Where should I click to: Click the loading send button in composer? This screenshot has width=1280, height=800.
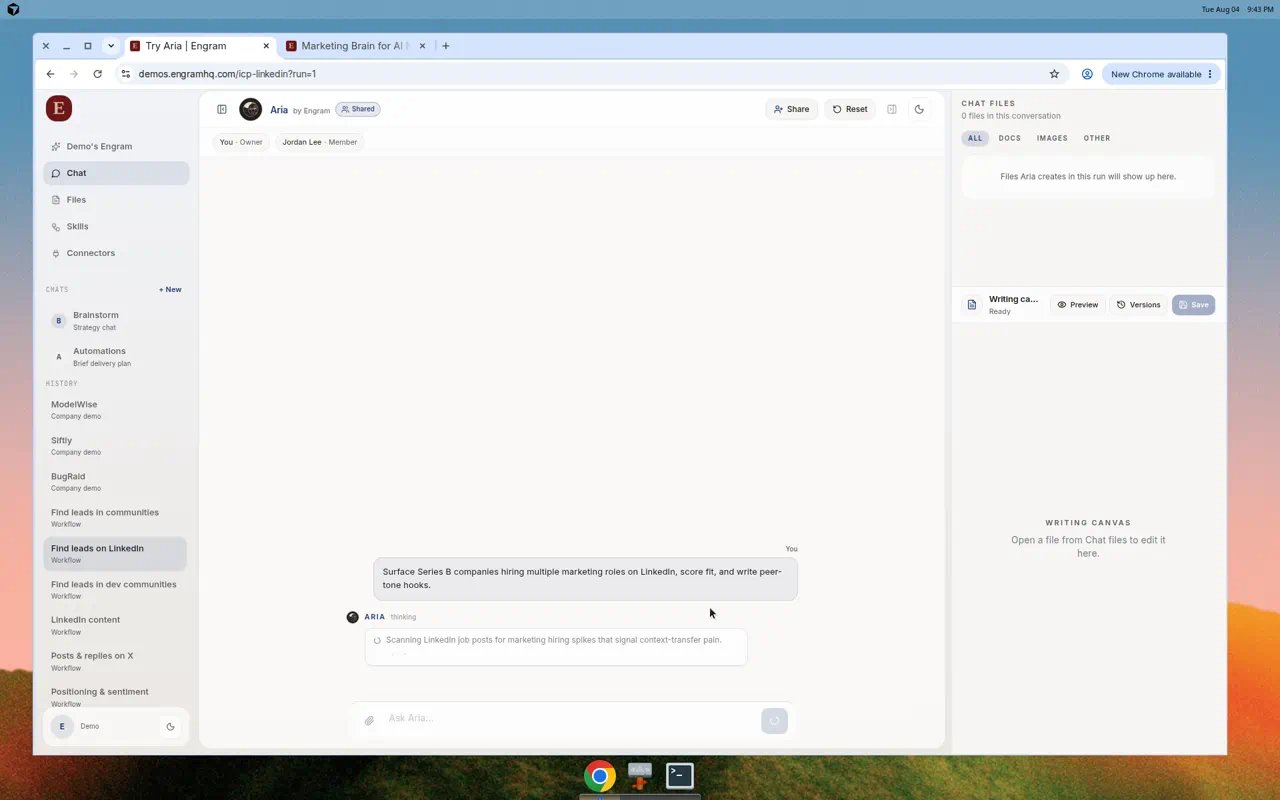[774, 720]
